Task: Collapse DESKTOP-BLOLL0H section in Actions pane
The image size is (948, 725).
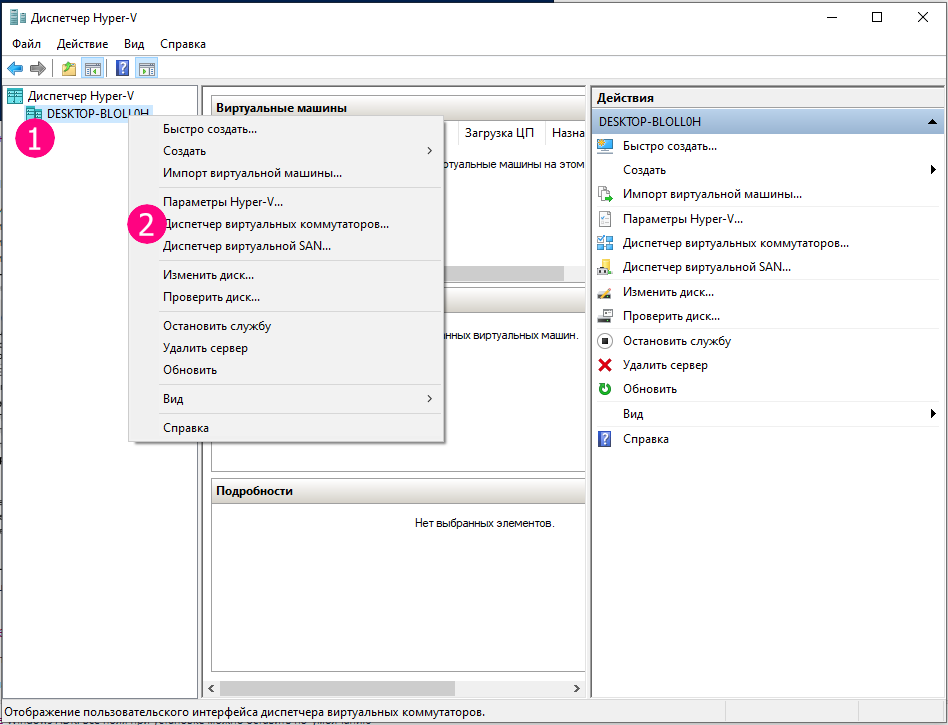Action: pos(932,122)
